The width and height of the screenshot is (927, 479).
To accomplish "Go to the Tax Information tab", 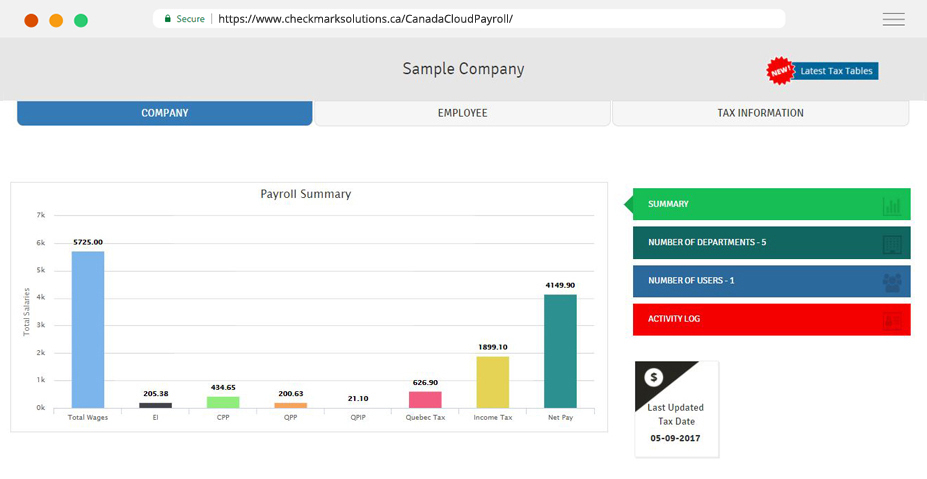I will [760, 113].
